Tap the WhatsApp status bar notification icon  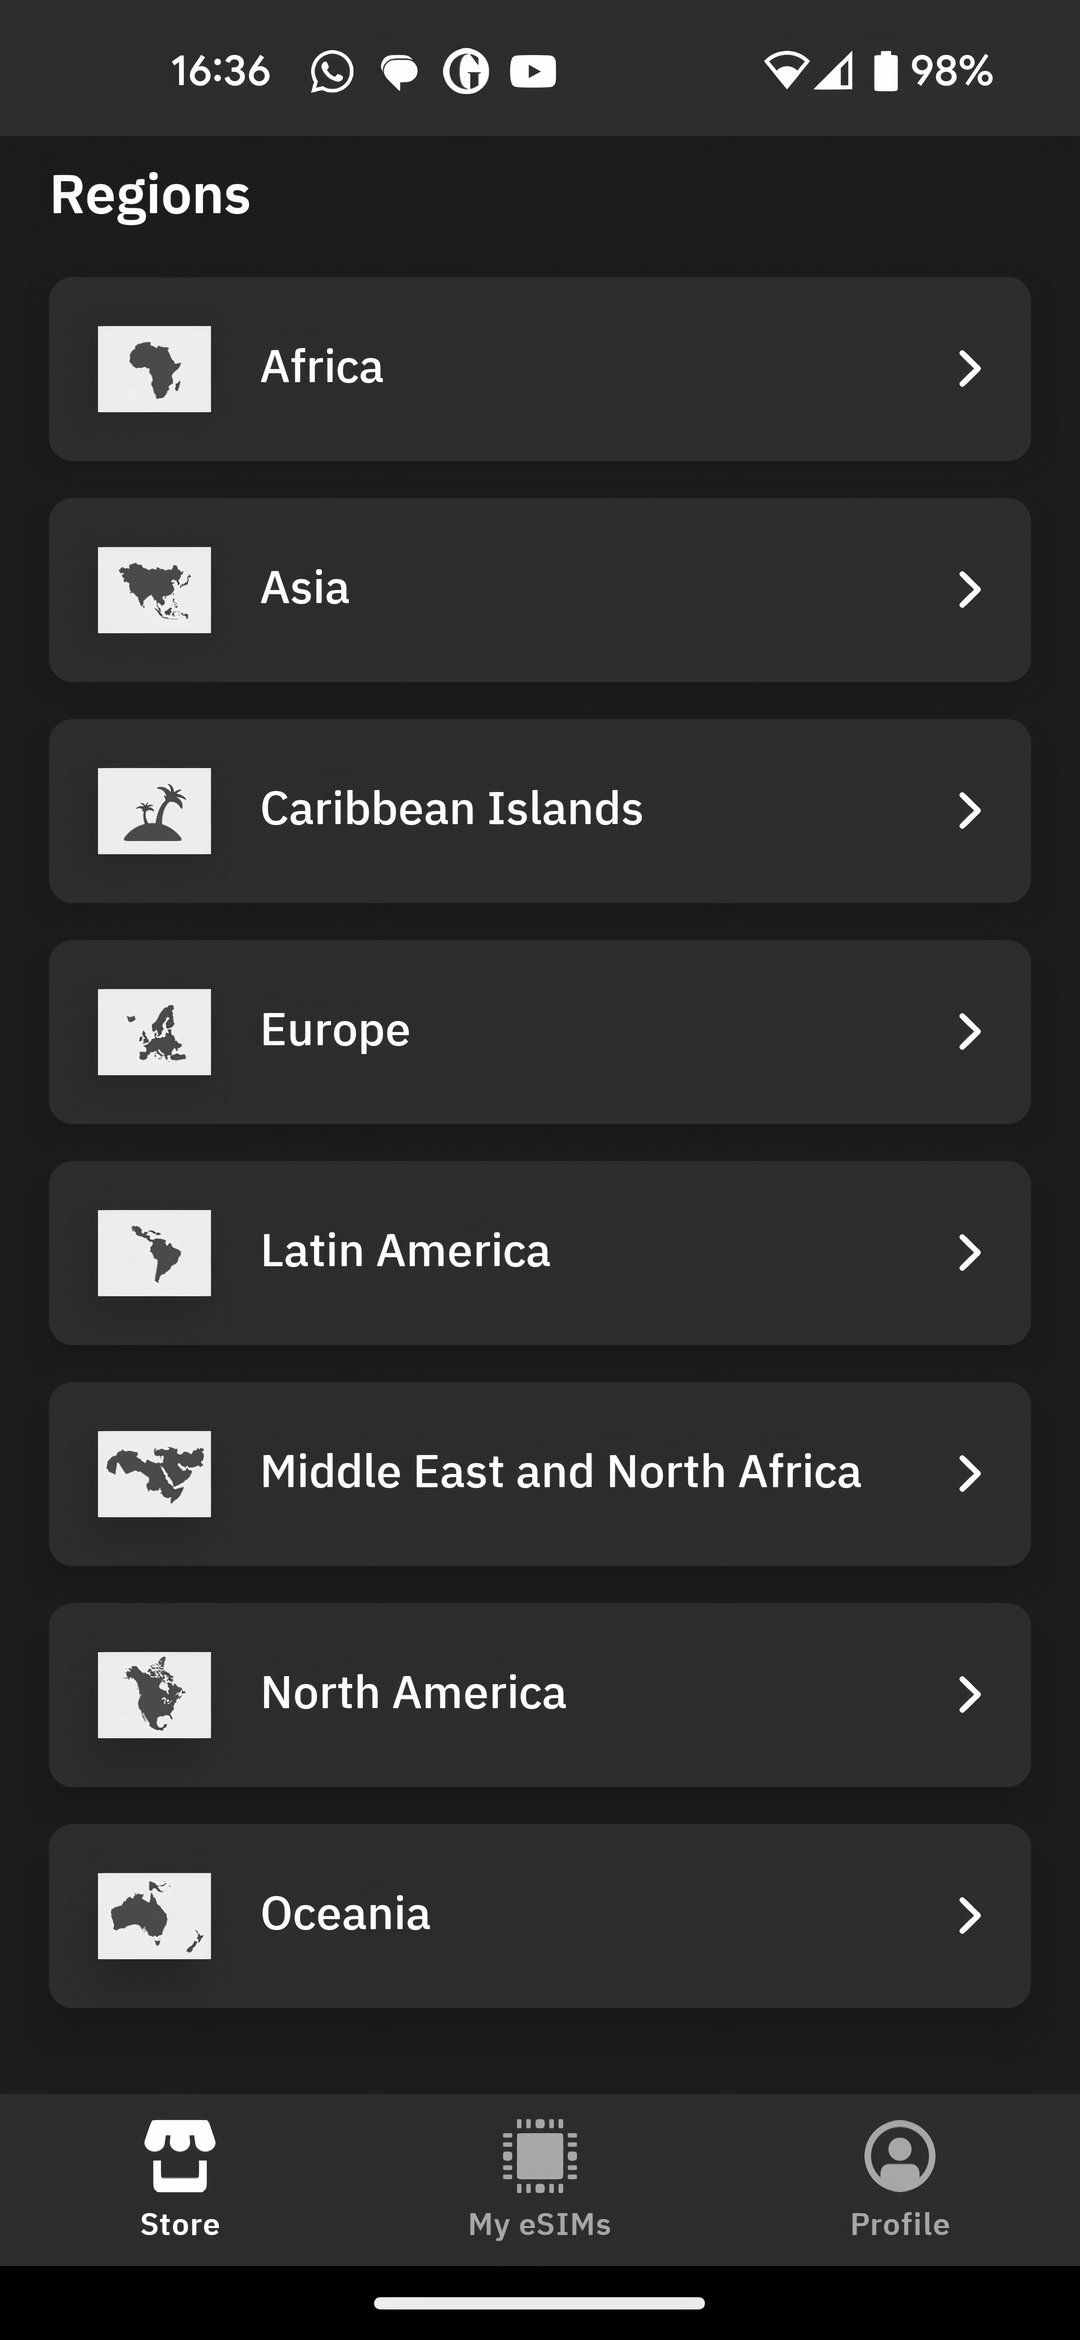tap(331, 72)
